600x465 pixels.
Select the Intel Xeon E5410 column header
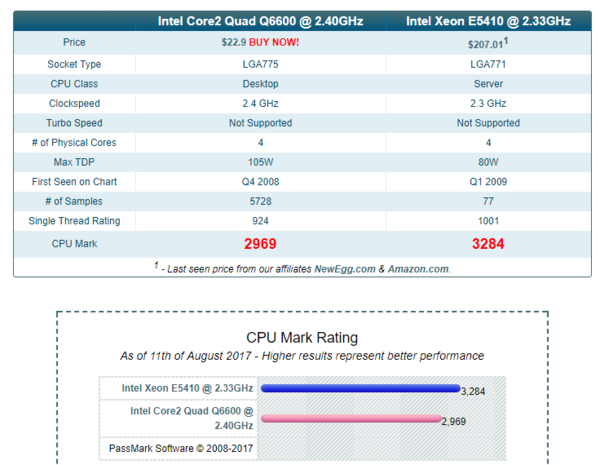pos(488,20)
